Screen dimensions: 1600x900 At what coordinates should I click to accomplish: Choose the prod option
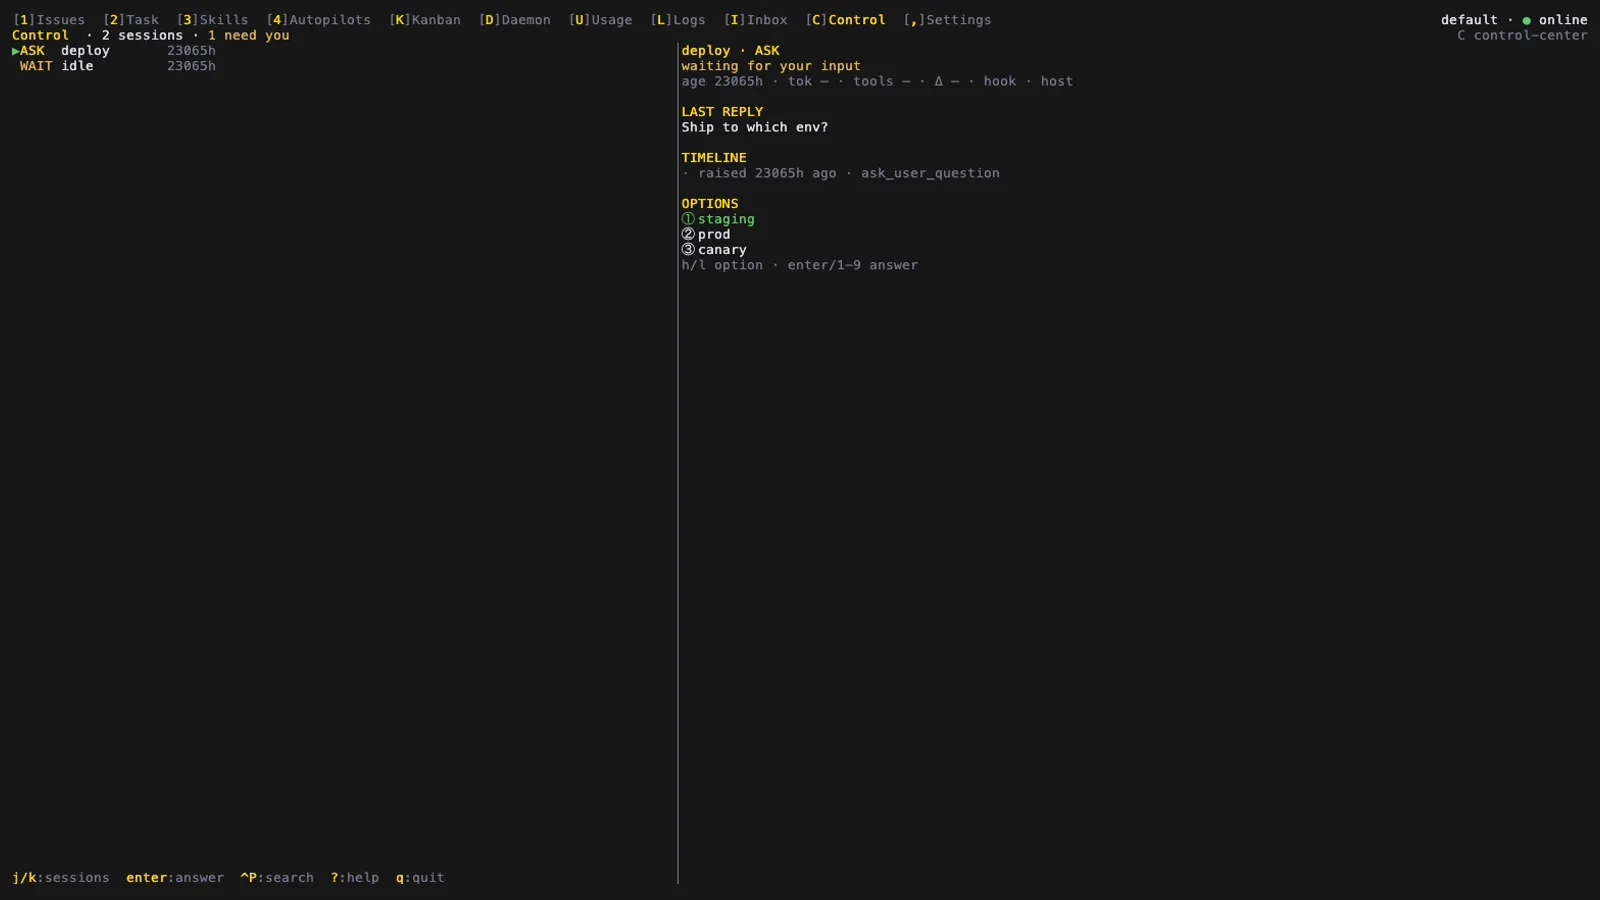(x=706, y=234)
